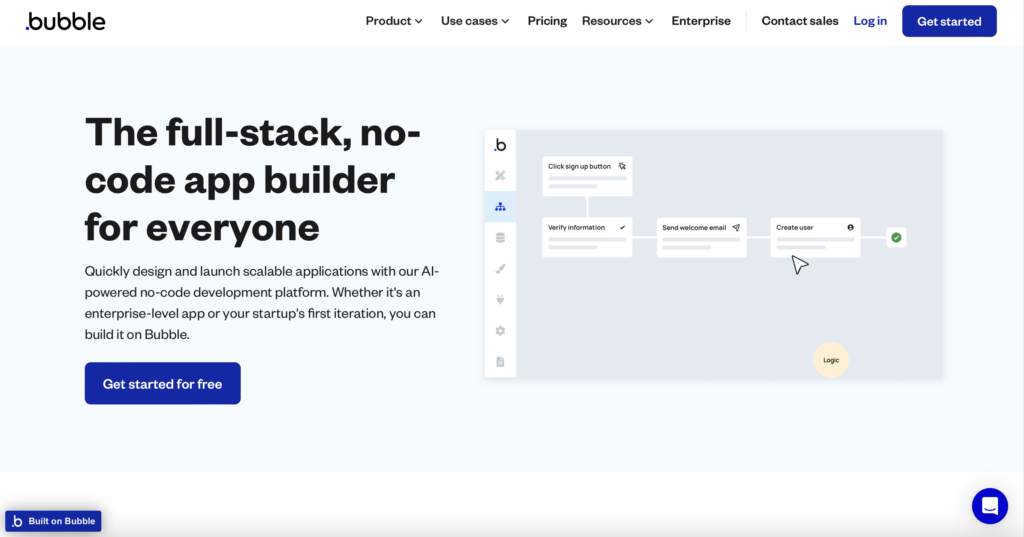
Task: Click the checkmark icon on Verify information card
Action: 622,227
